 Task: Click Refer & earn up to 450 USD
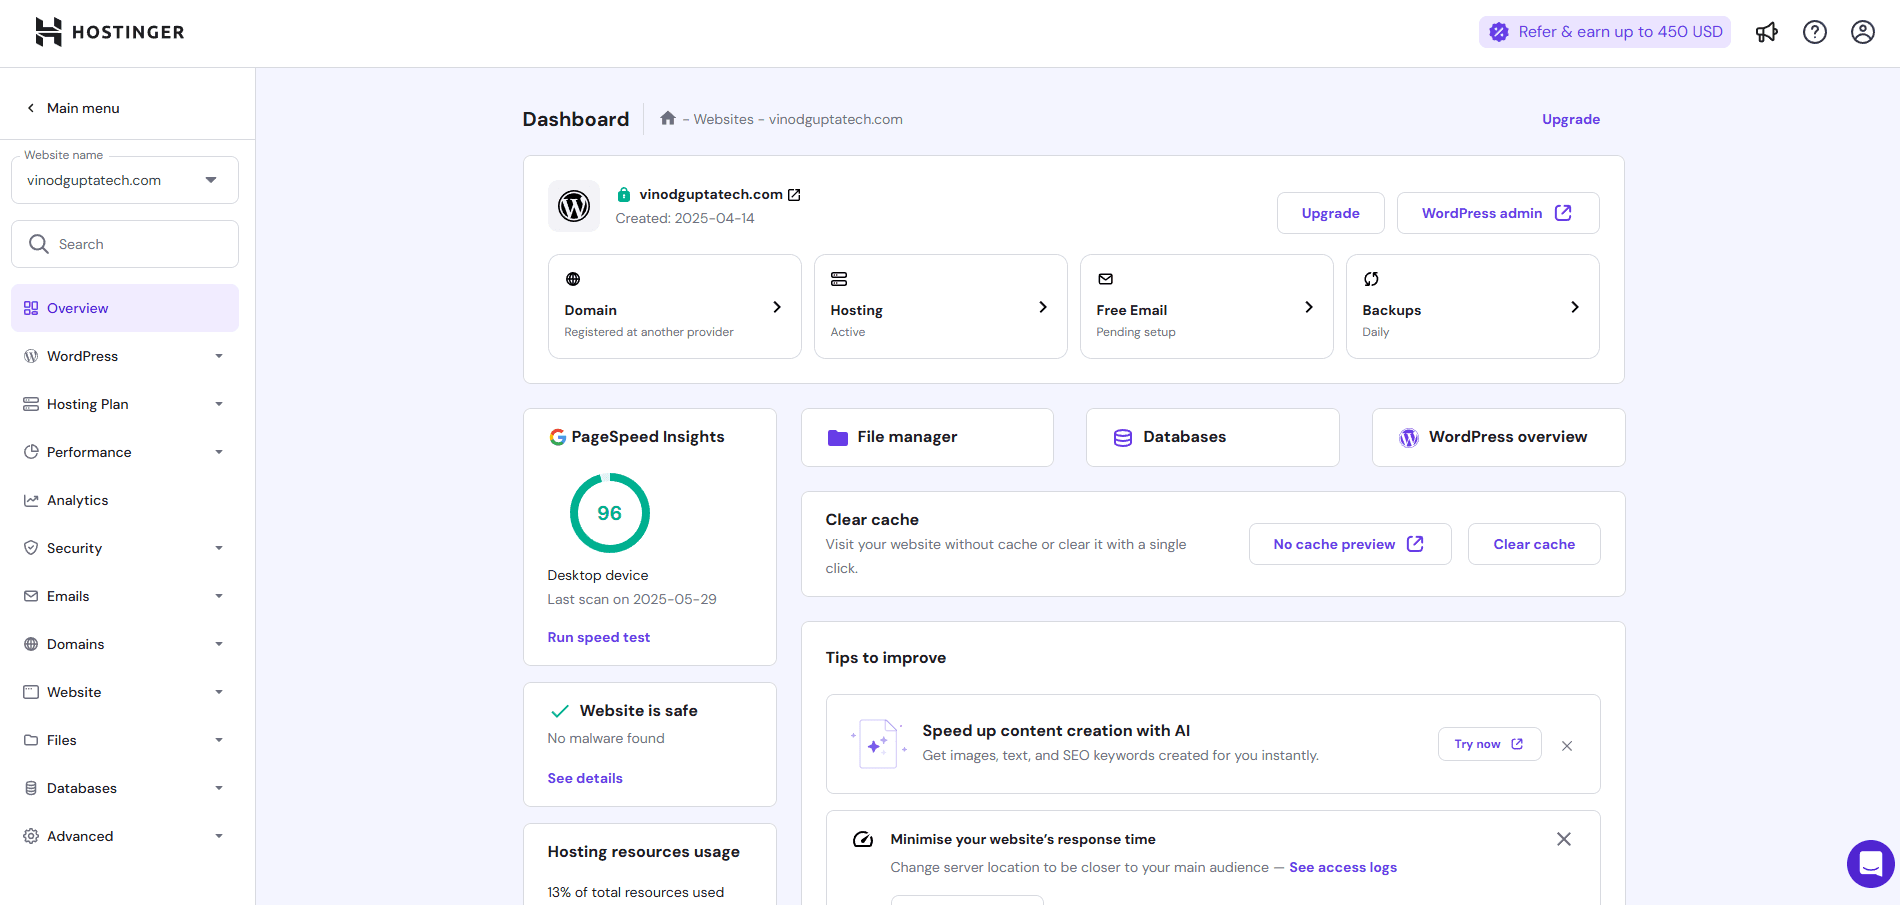coord(1605,32)
